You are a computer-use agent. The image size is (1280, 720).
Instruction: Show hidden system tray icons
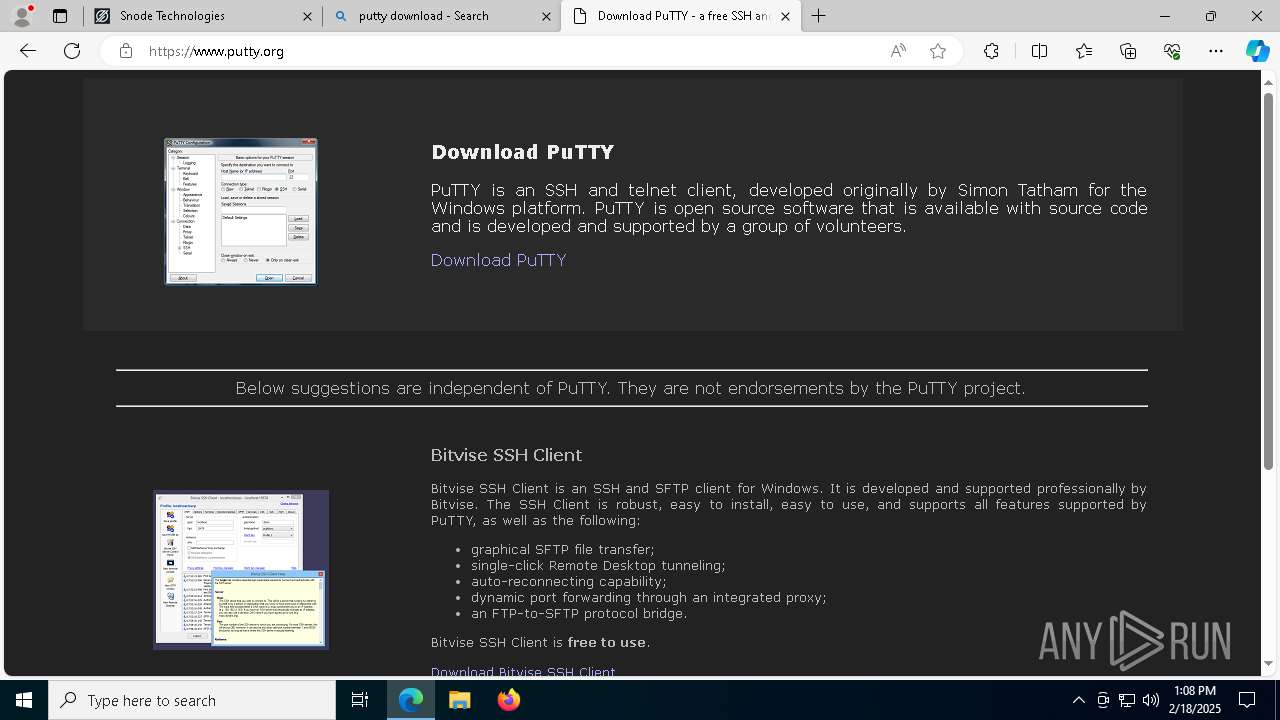(1078, 700)
